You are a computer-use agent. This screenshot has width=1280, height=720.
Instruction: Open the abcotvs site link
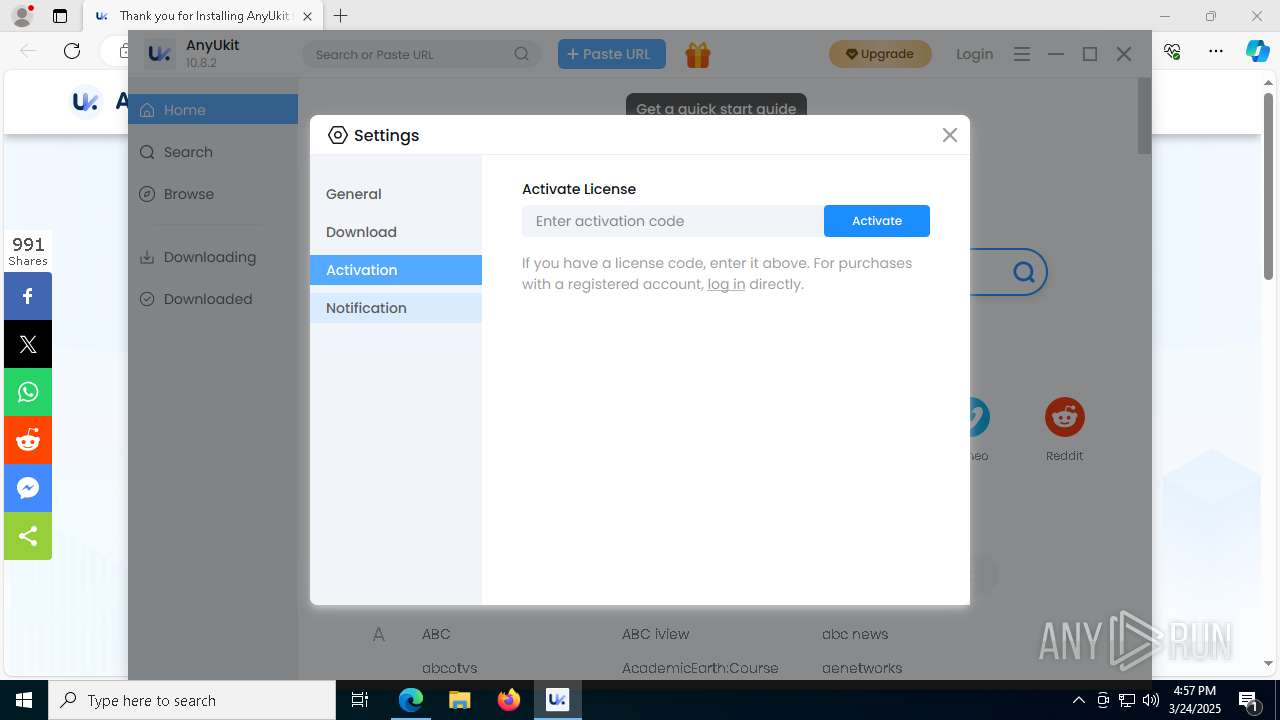click(x=450, y=668)
